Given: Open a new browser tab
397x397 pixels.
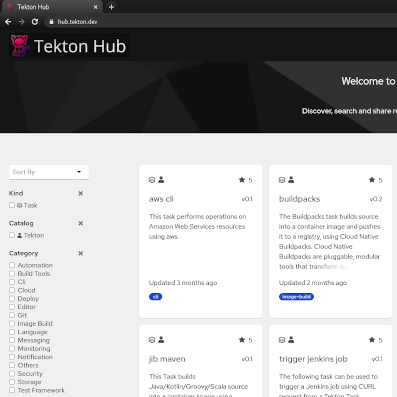Looking at the screenshot, I should pos(111,7).
